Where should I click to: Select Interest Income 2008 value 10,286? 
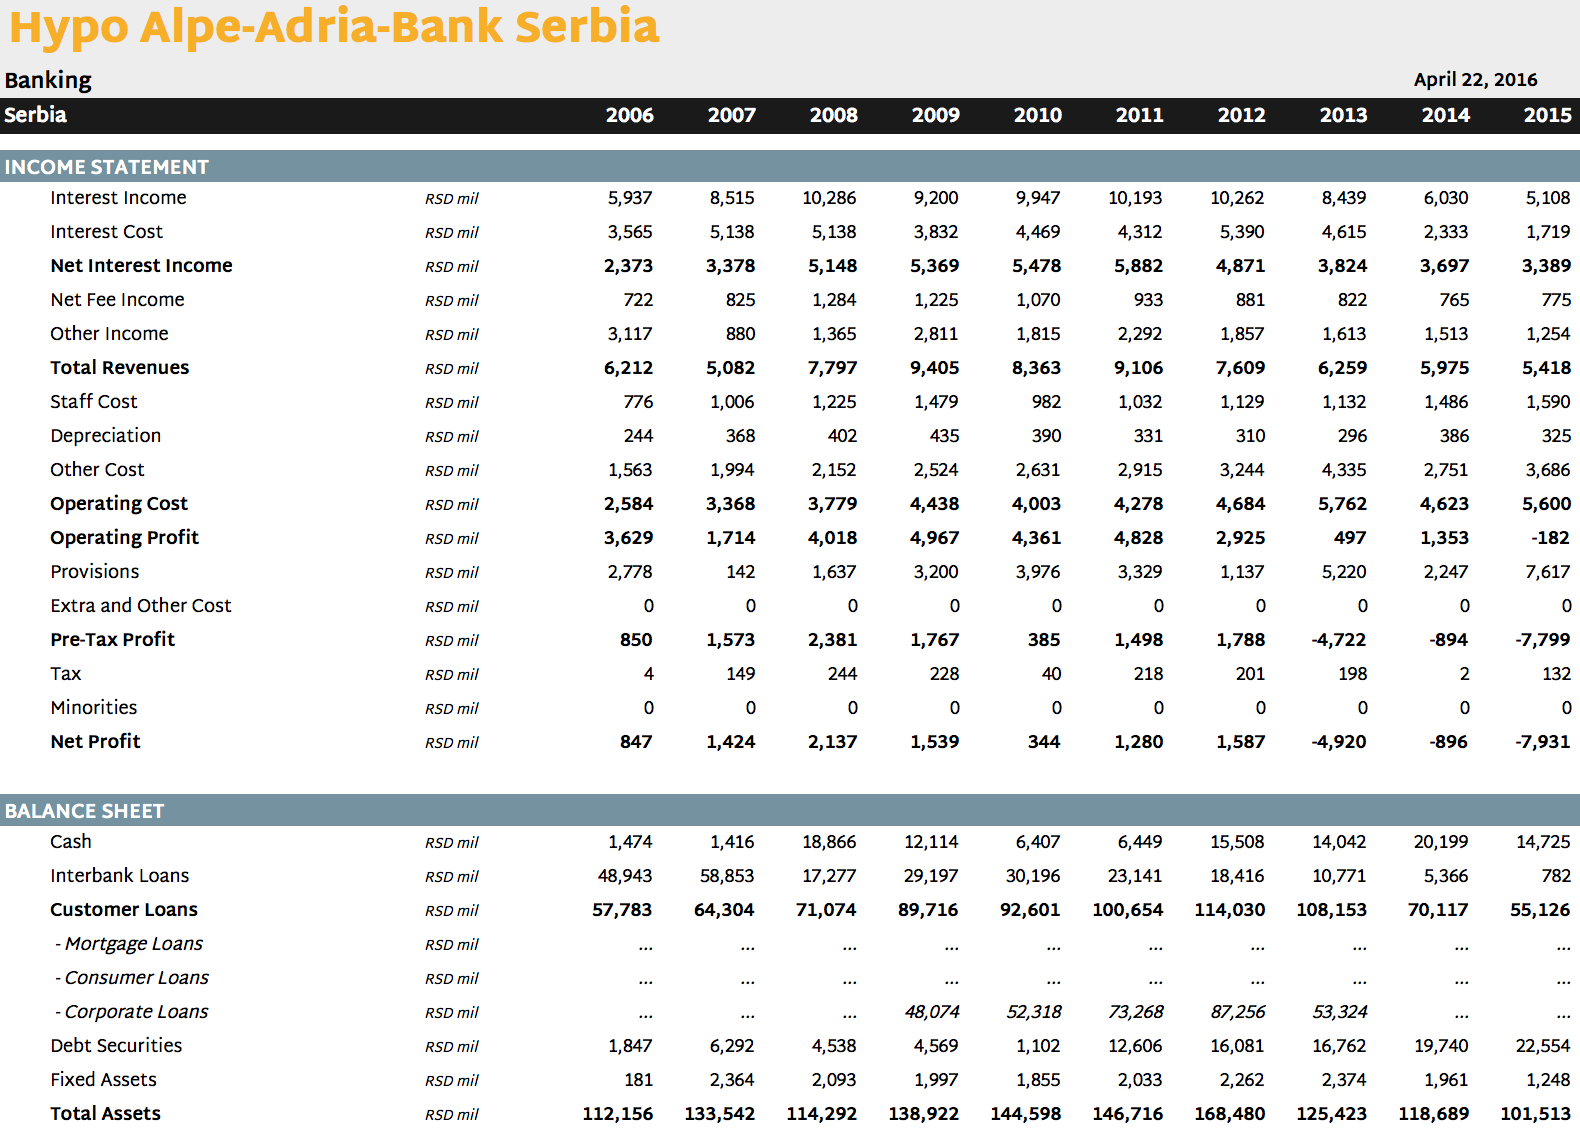[x=829, y=198]
